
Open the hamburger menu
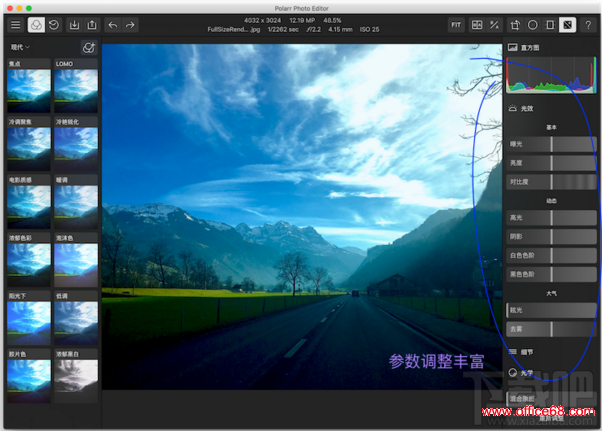coord(16,25)
